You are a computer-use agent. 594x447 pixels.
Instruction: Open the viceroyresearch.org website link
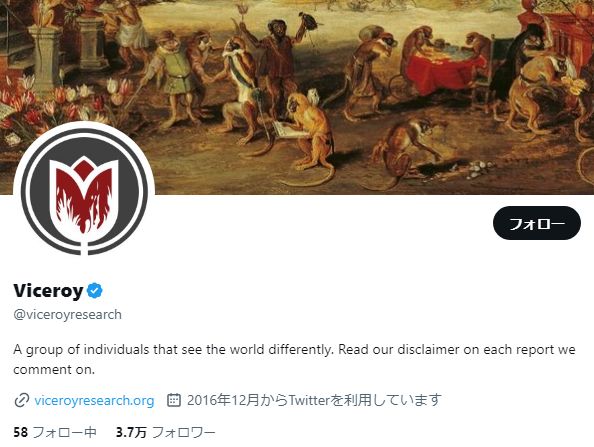click(x=94, y=400)
